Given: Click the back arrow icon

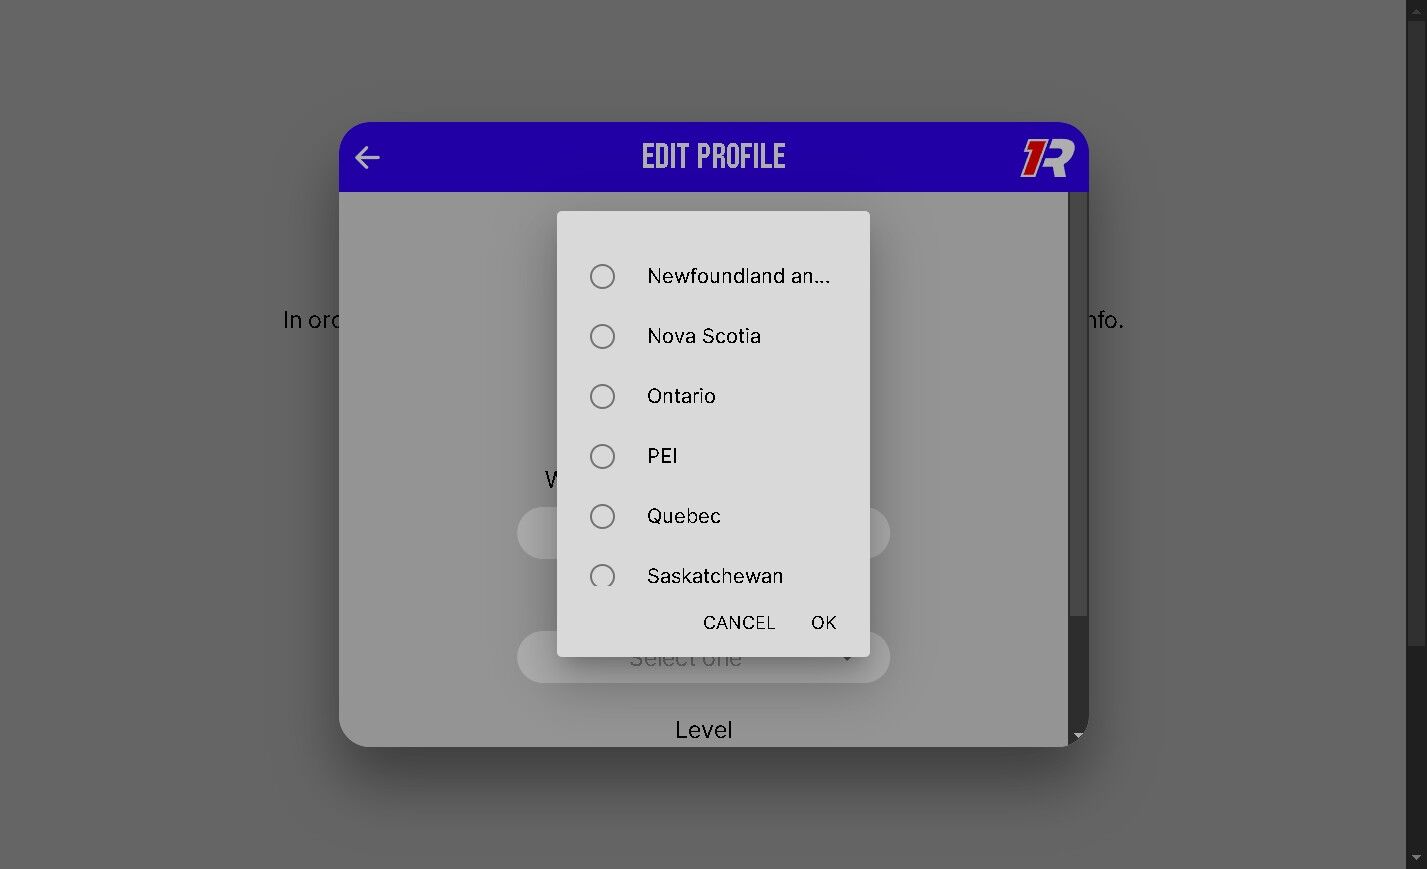Looking at the screenshot, I should 367,157.
